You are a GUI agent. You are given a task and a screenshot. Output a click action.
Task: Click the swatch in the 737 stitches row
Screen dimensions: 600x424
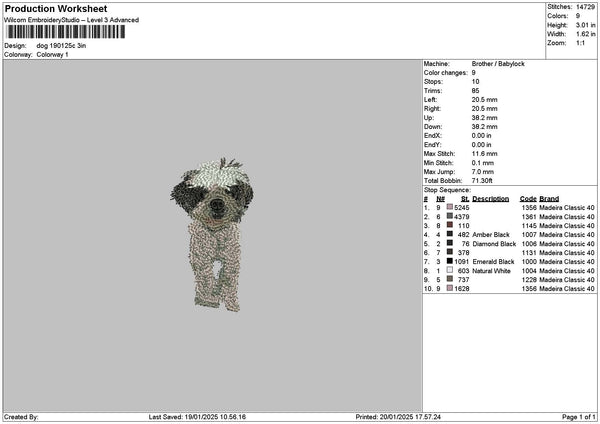click(x=450, y=279)
